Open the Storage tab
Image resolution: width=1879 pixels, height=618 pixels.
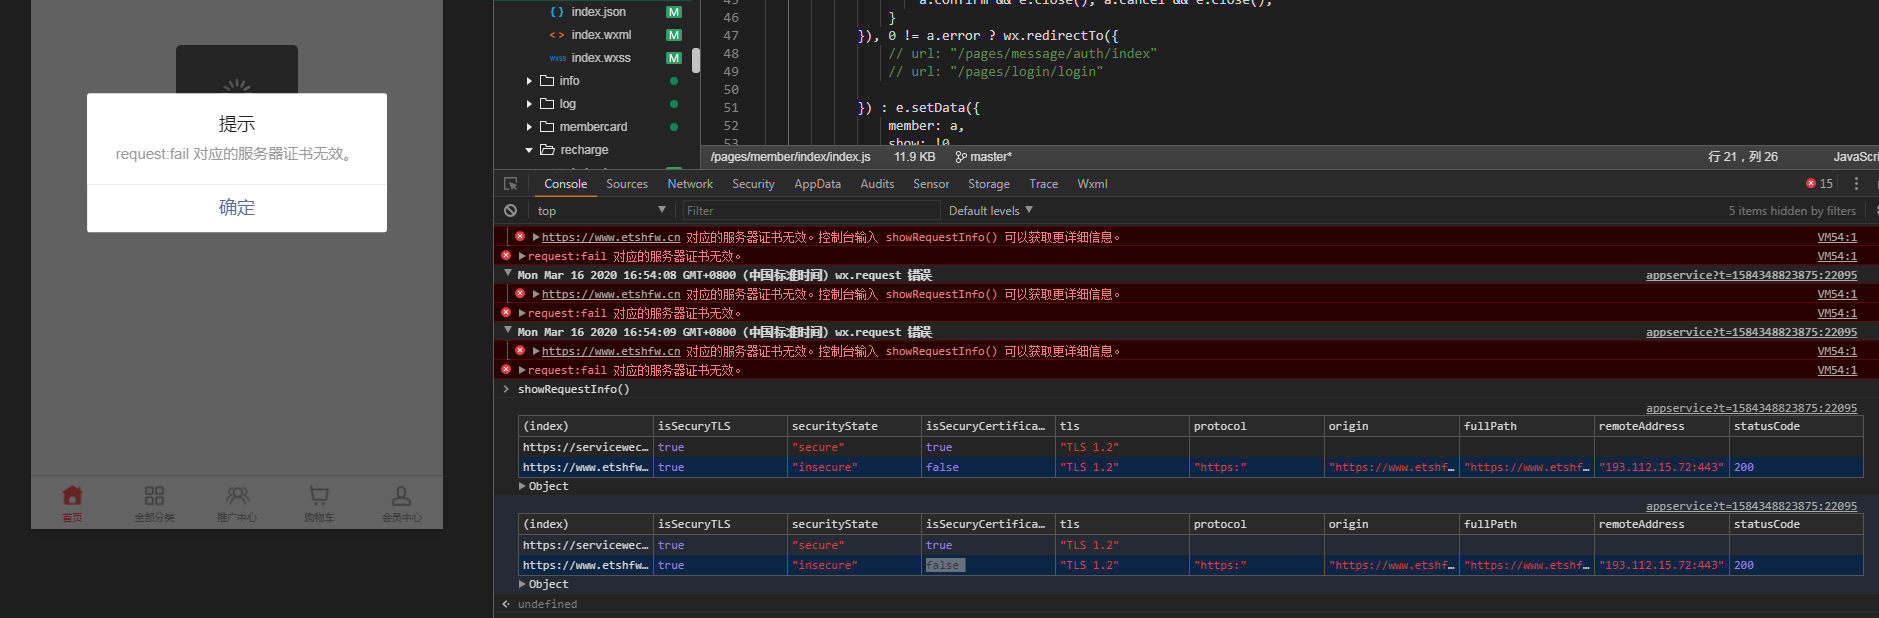tap(989, 184)
